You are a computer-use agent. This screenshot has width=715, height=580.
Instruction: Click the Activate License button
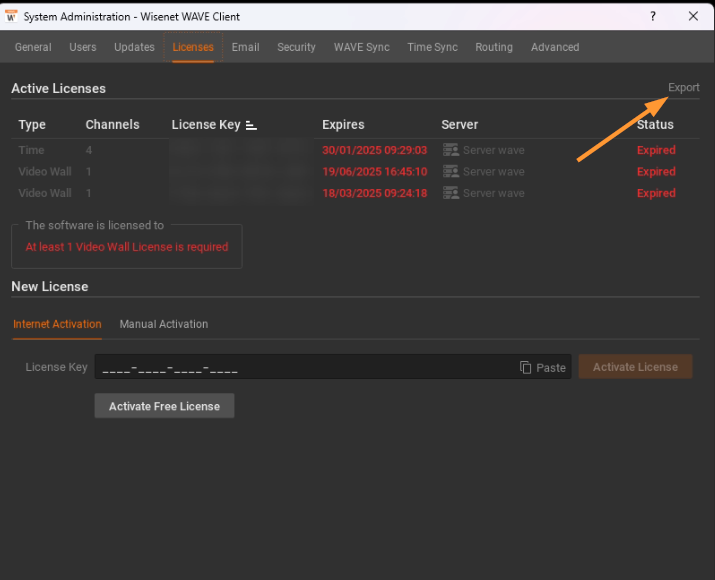coord(635,367)
